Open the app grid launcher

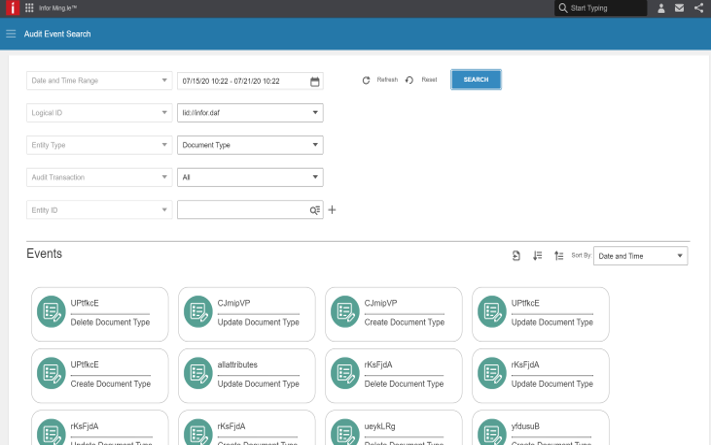click(28, 8)
